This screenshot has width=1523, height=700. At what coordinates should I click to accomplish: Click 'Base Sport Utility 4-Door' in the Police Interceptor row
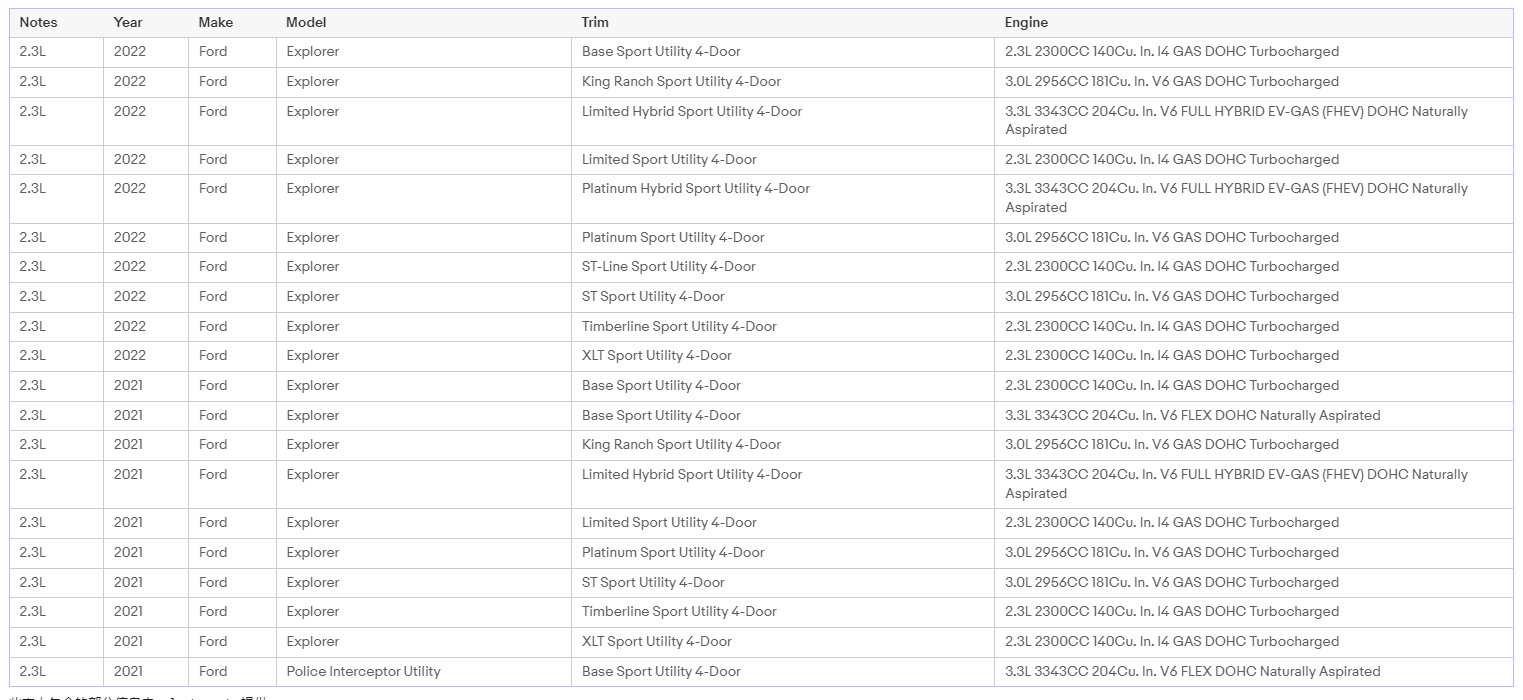661,671
